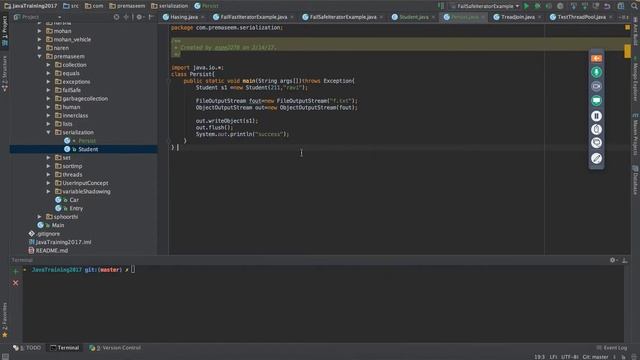This screenshot has height=360, width=640.
Task: Click the Collapse All icon in Project panel
Action: click(x=126, y=17)
